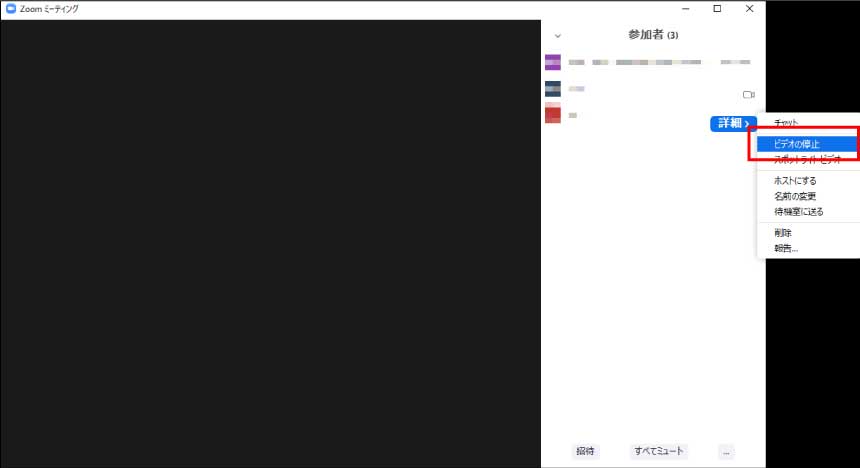Collapse participants panel with top-left chevron

pyautogui.click(x=557, y=36)
